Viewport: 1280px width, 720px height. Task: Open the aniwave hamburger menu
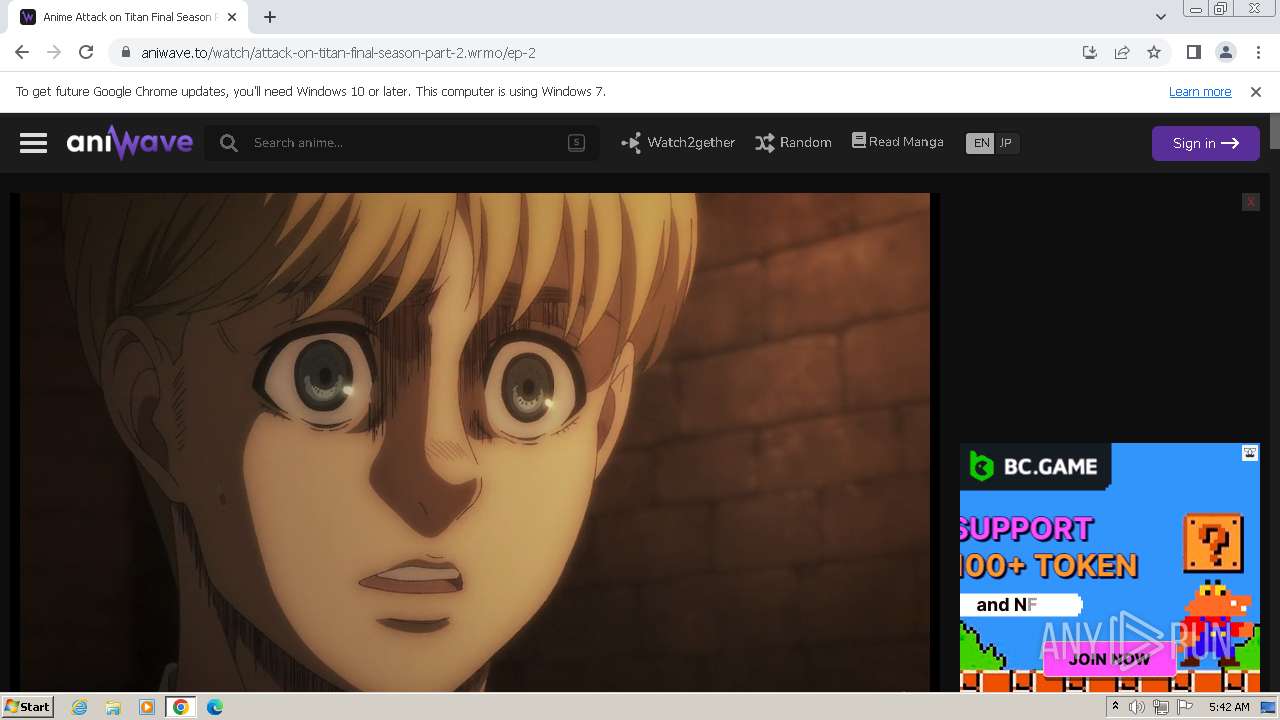33,143
